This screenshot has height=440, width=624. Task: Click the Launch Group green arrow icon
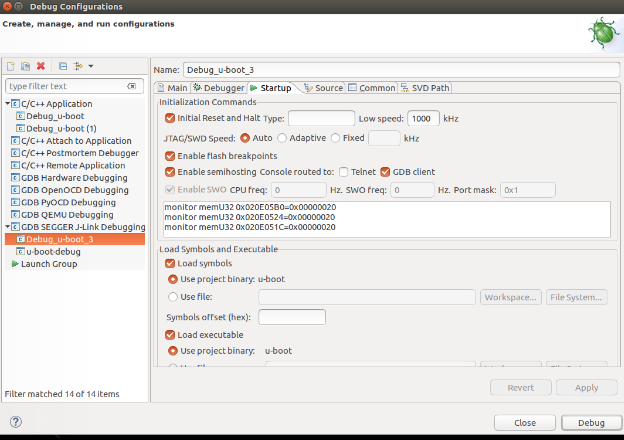tap(15, 264)
